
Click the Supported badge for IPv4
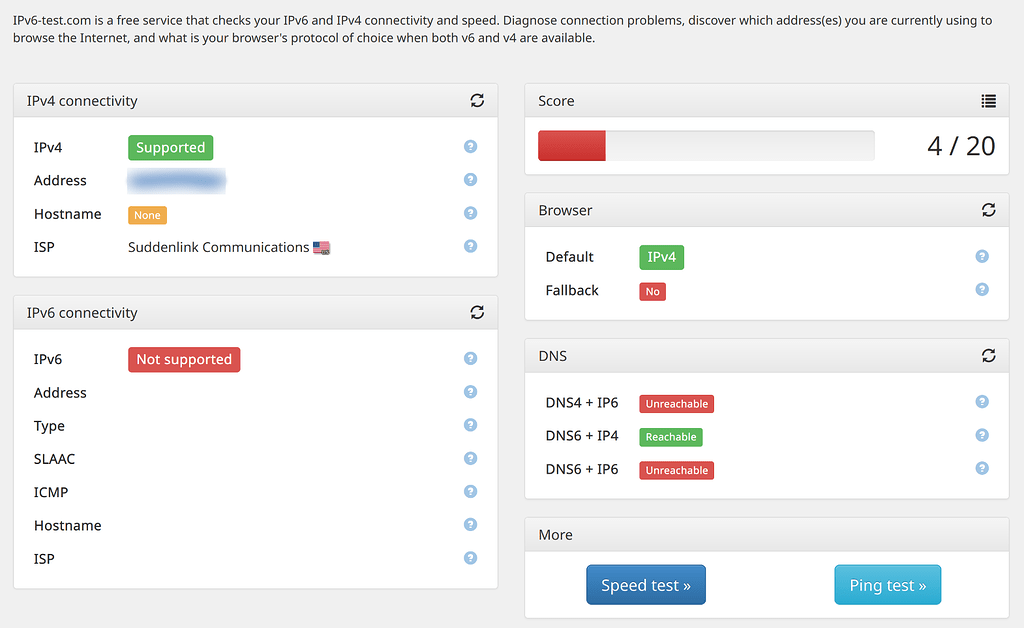point(170,146)
